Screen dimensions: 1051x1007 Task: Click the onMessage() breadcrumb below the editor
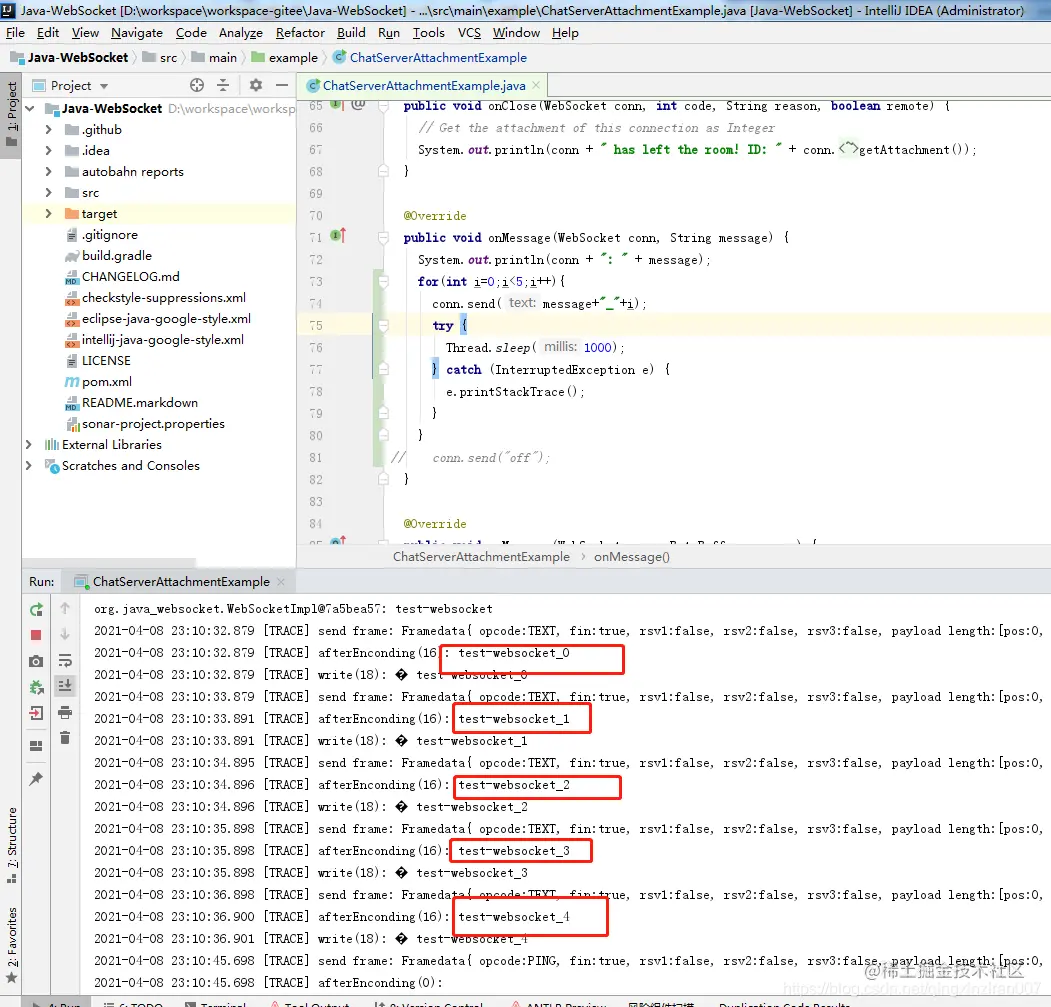coord(631,556)
